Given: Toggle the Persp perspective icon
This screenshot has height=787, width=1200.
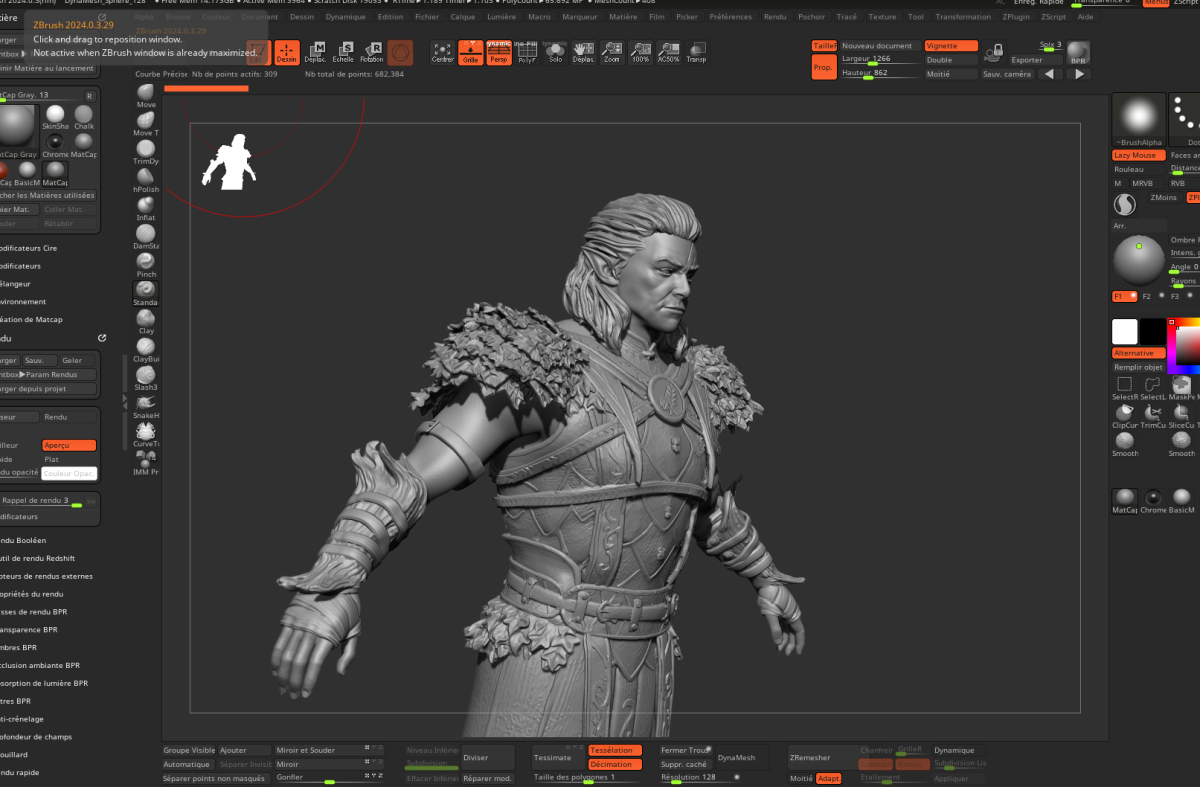Looking at the screenshot, I should pyautogui.click(x=498, y=53).
